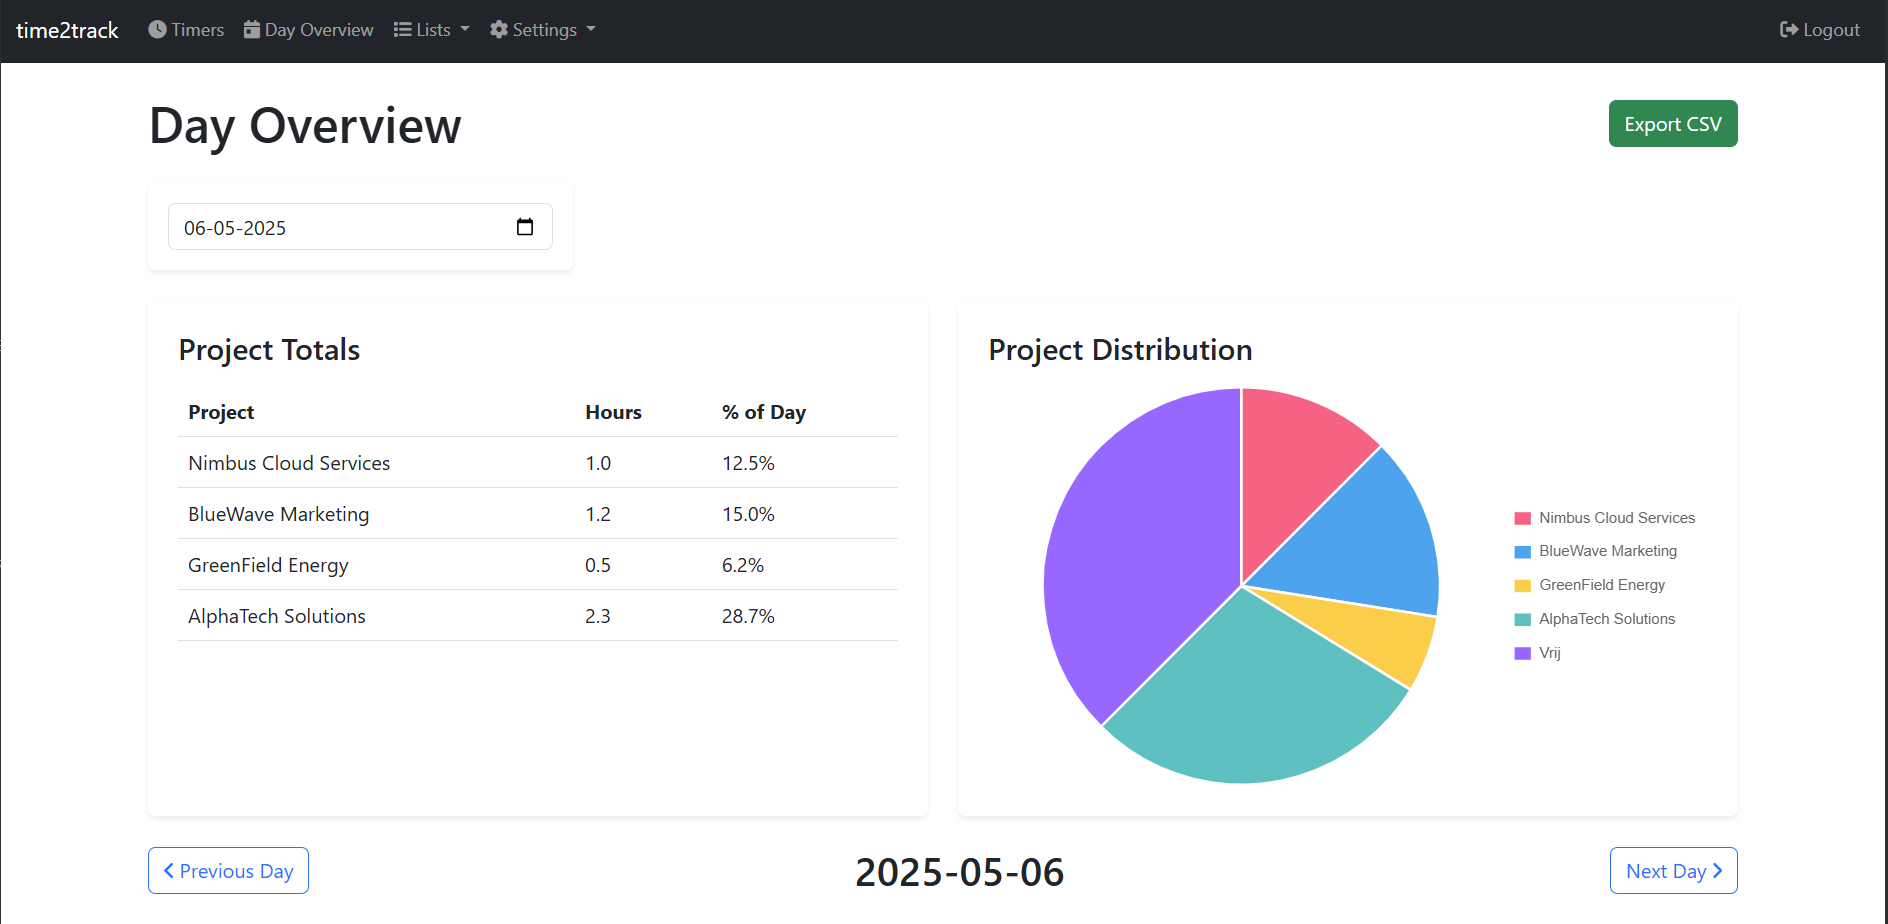
Task: Click the Hours column header
Action: coord(613,412)
